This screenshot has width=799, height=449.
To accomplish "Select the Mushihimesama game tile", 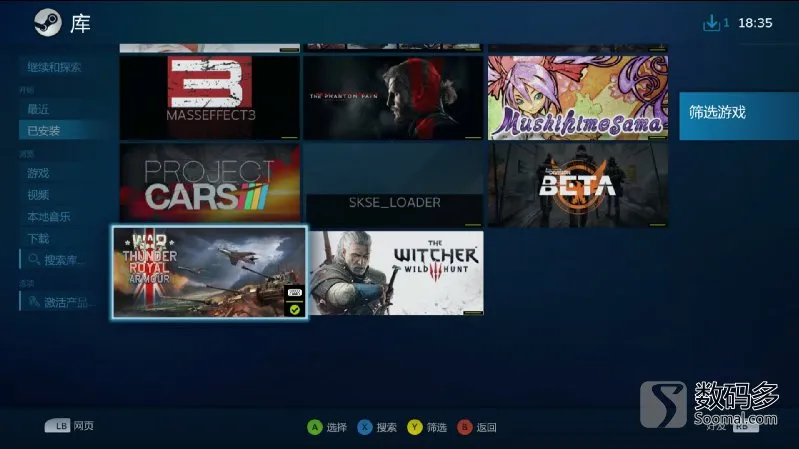I will point(577,97).
